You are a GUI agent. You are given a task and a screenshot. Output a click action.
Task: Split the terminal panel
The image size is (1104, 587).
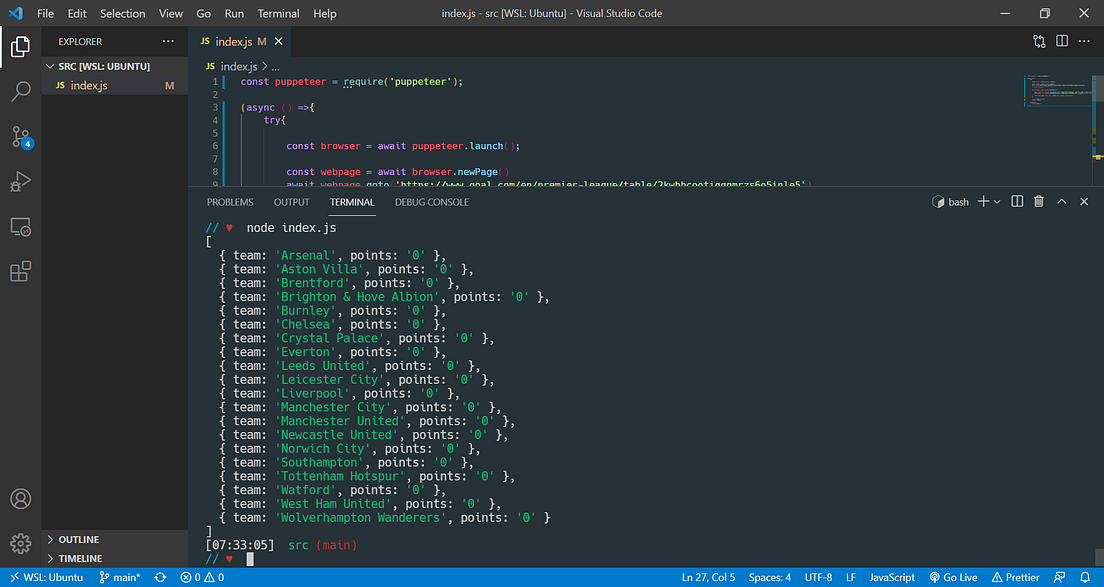(1017, 202)
